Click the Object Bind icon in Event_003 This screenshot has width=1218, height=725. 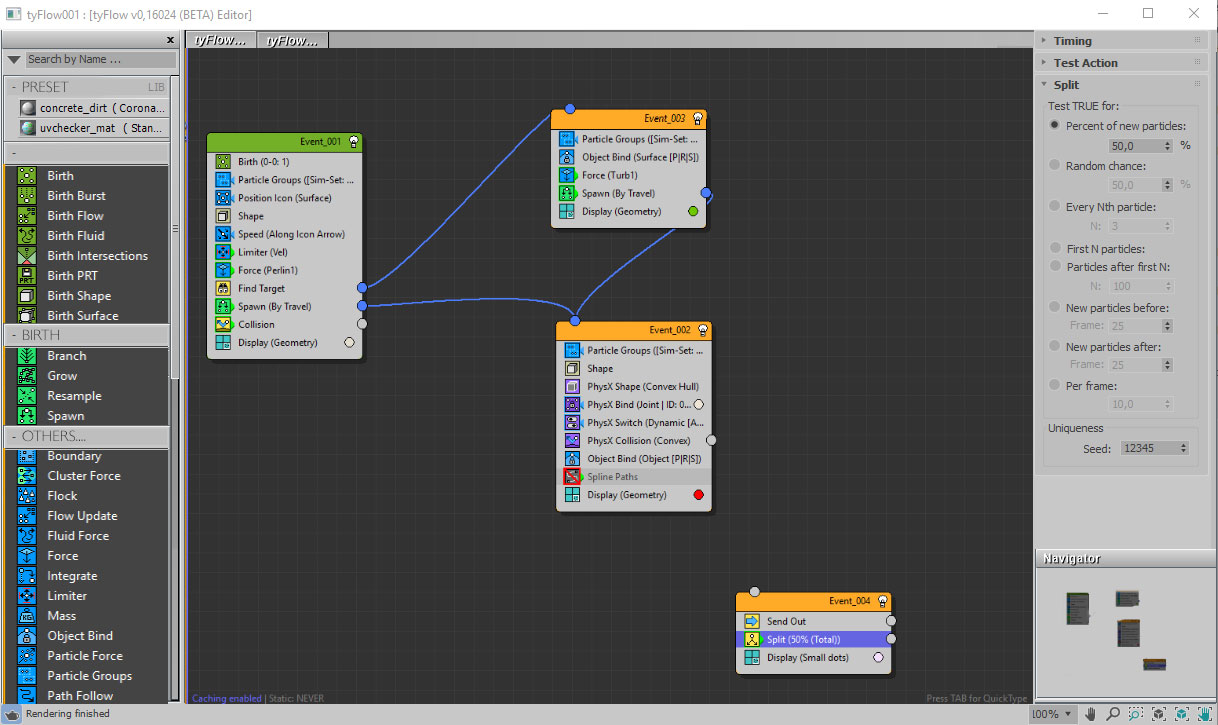[x=568, y=157]
